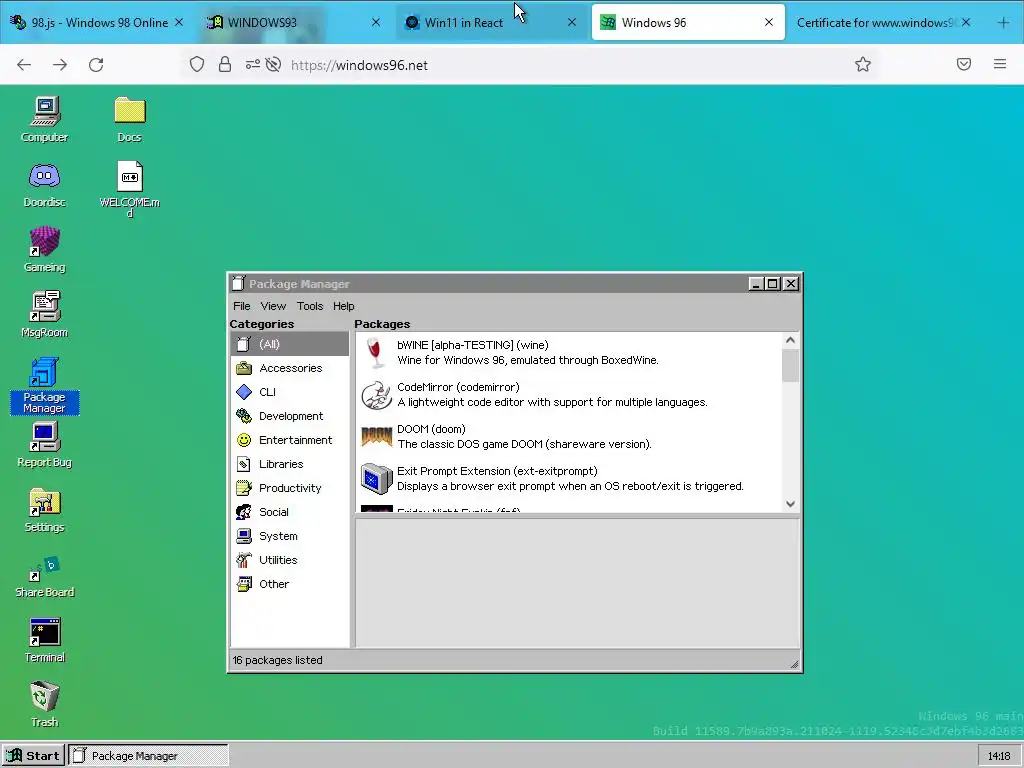The image size is (1024, 768).
Task: Click the Package Manager taskbar button
Action: point(149,756)
